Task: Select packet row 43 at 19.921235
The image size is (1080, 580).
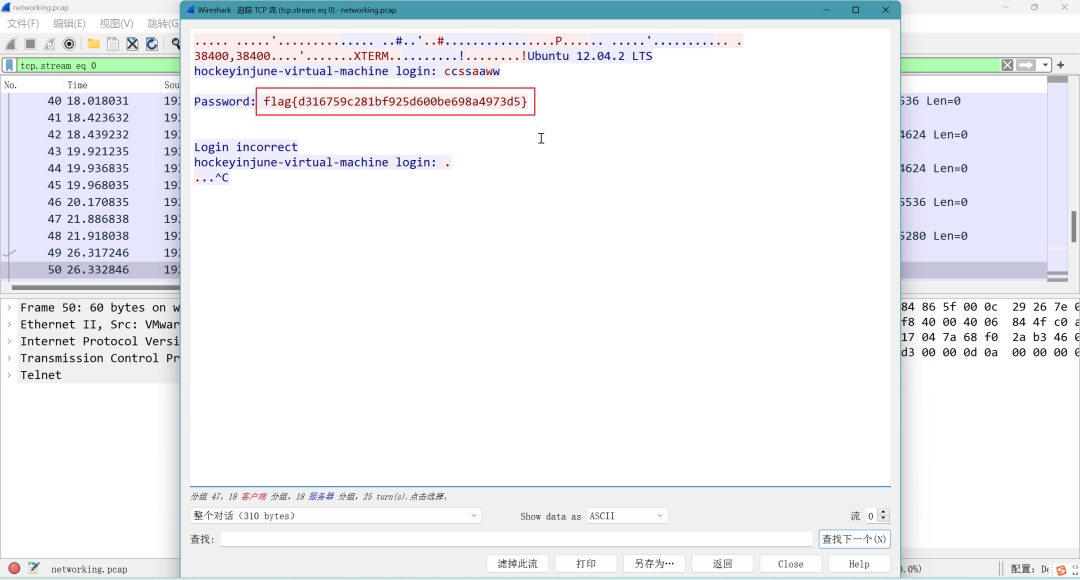Action: (90, 152)
